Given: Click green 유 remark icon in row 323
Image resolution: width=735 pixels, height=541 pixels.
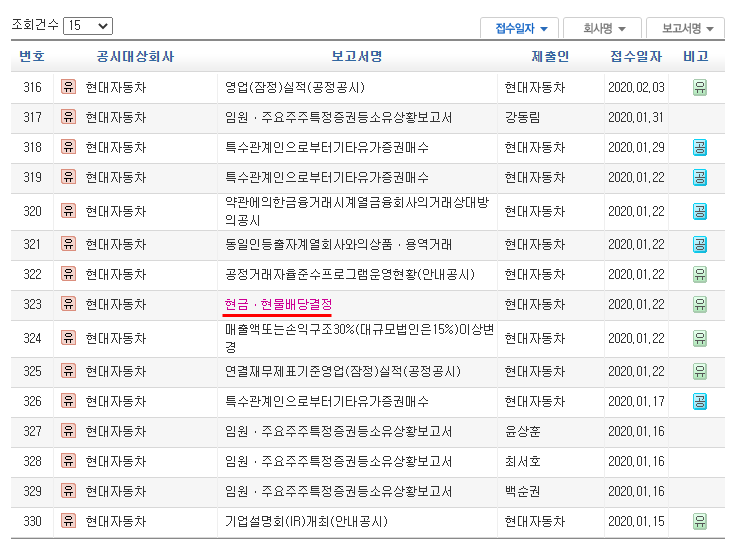Looking at the screenshot, I should click(700, 305).
